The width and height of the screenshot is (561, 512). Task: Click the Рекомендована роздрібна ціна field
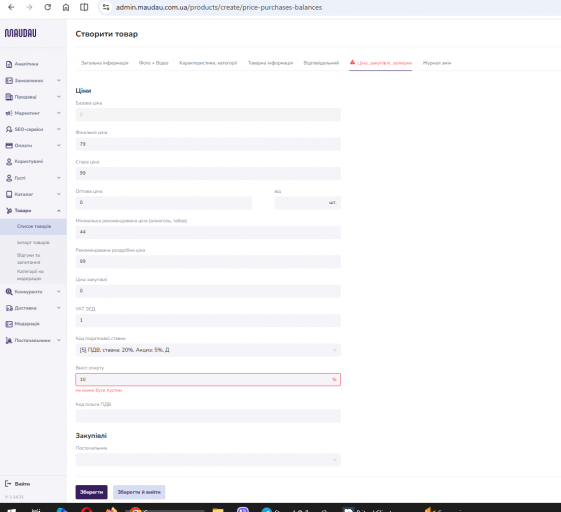tap(208, 261)
